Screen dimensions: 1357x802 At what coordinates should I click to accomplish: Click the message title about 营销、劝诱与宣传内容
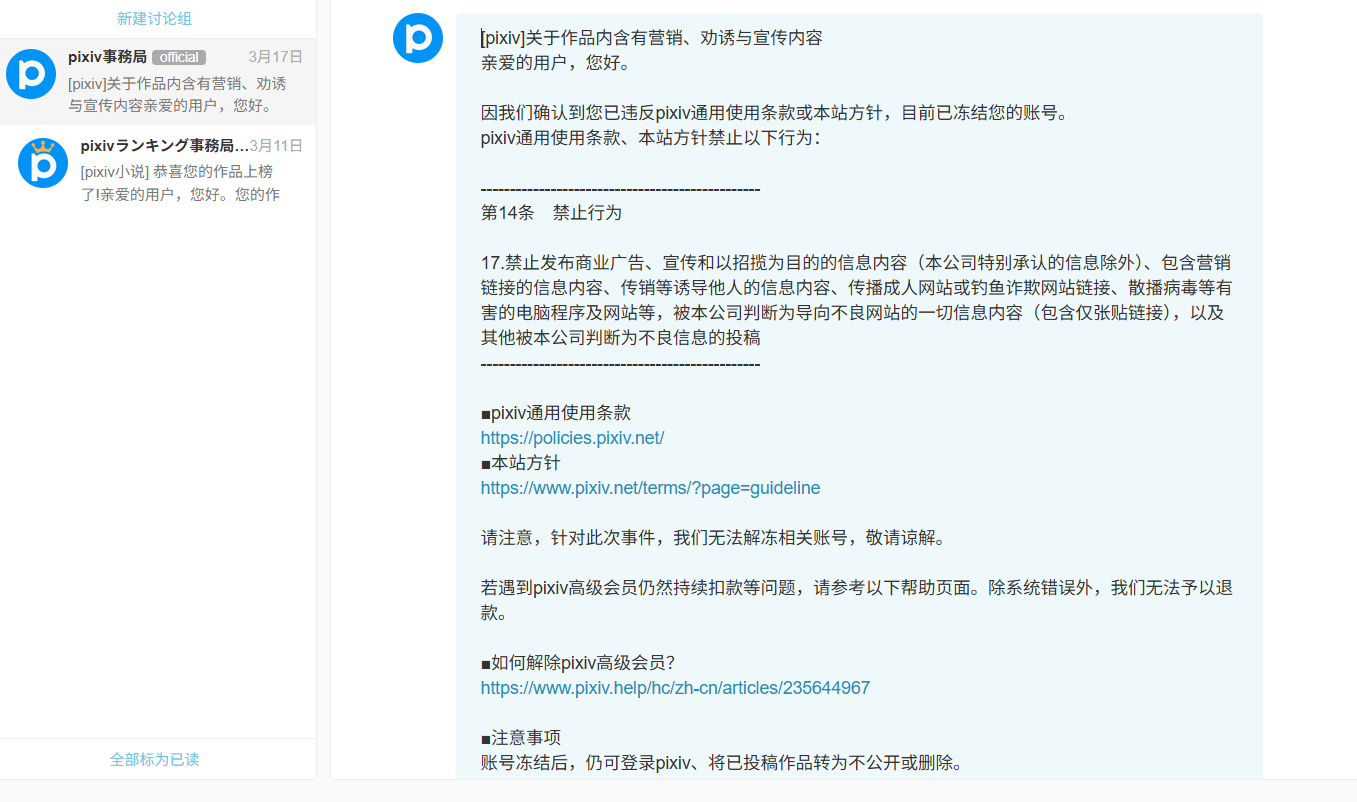[652, 38]
